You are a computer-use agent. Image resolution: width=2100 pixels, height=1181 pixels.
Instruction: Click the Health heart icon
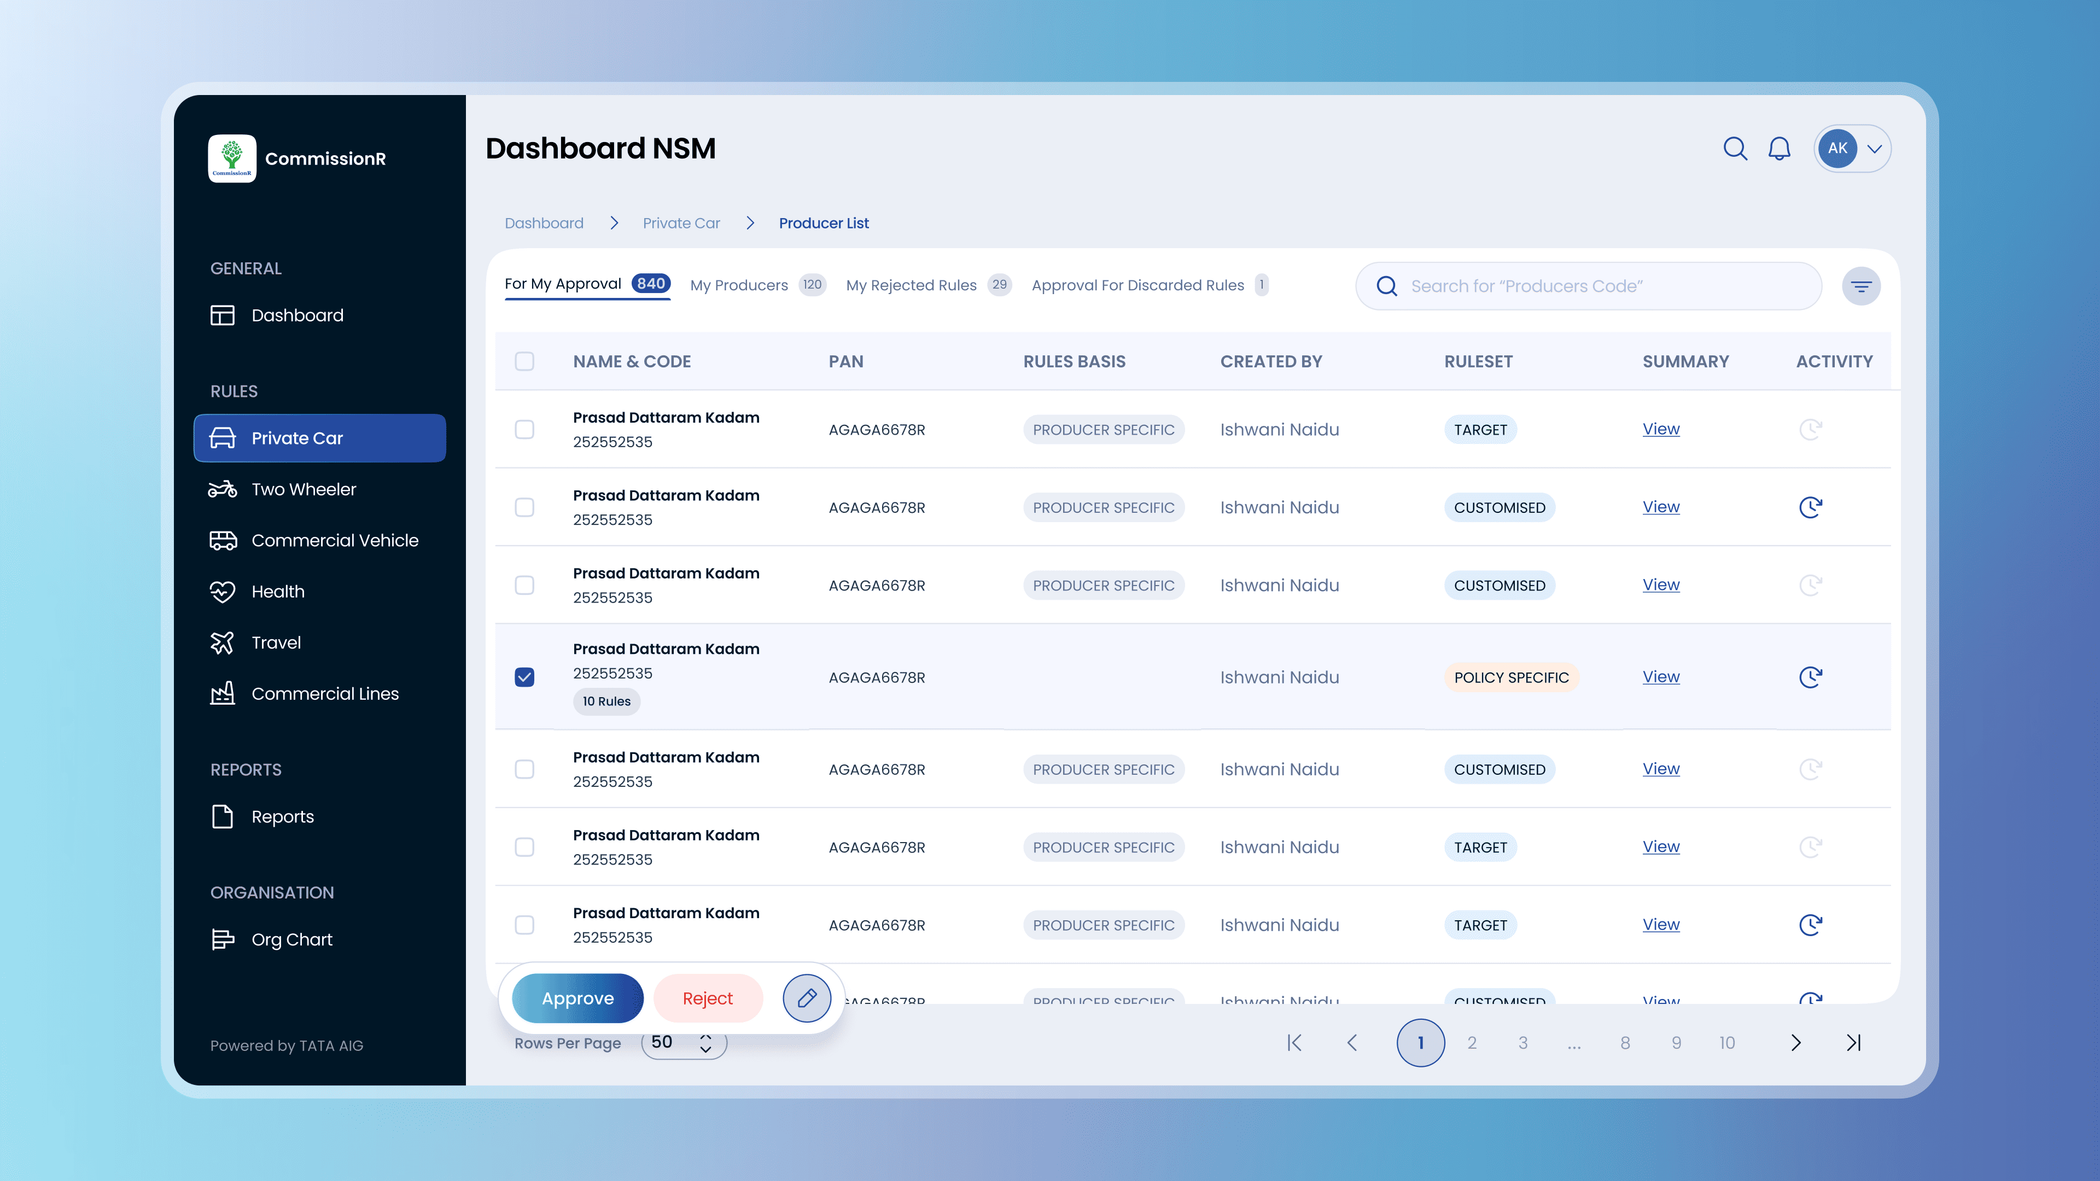222,591
